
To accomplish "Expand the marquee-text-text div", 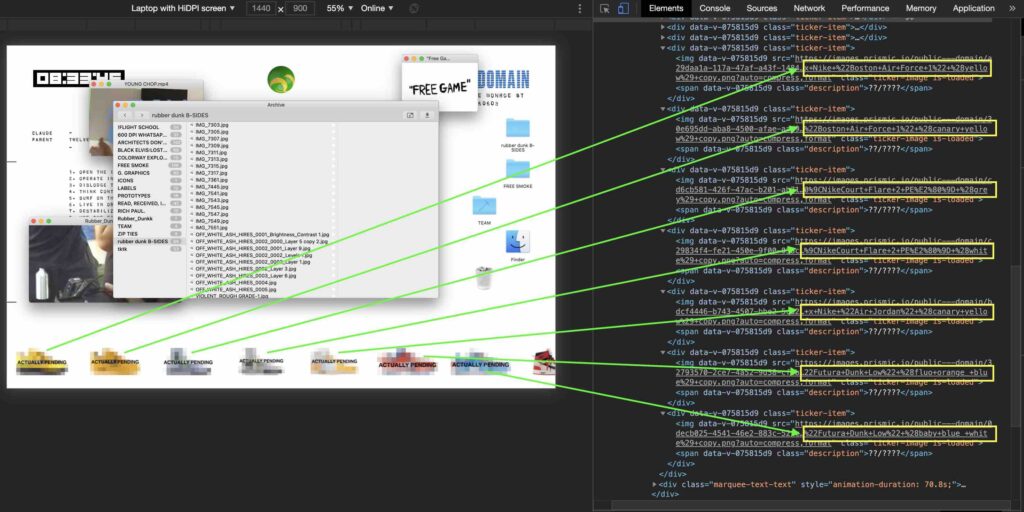I will pos(656,485).
